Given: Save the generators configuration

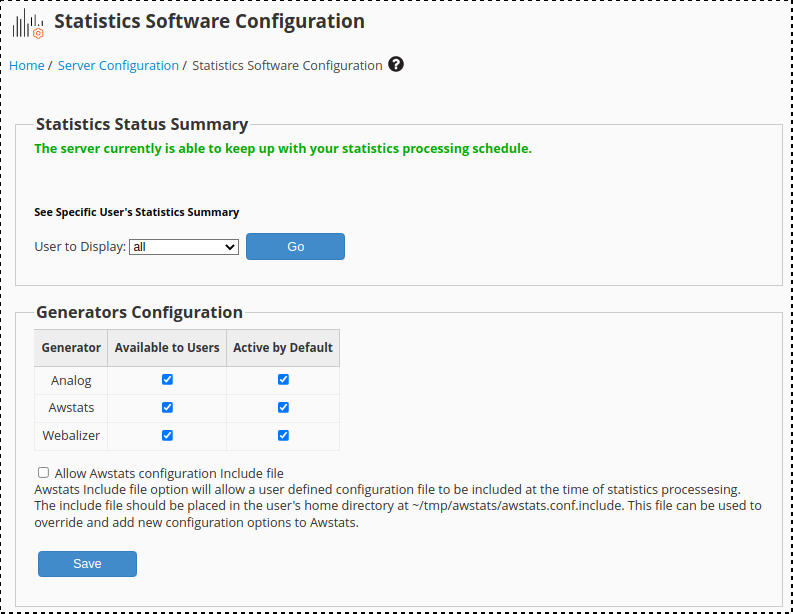Looking at the screenshot, I should point(87,564).
